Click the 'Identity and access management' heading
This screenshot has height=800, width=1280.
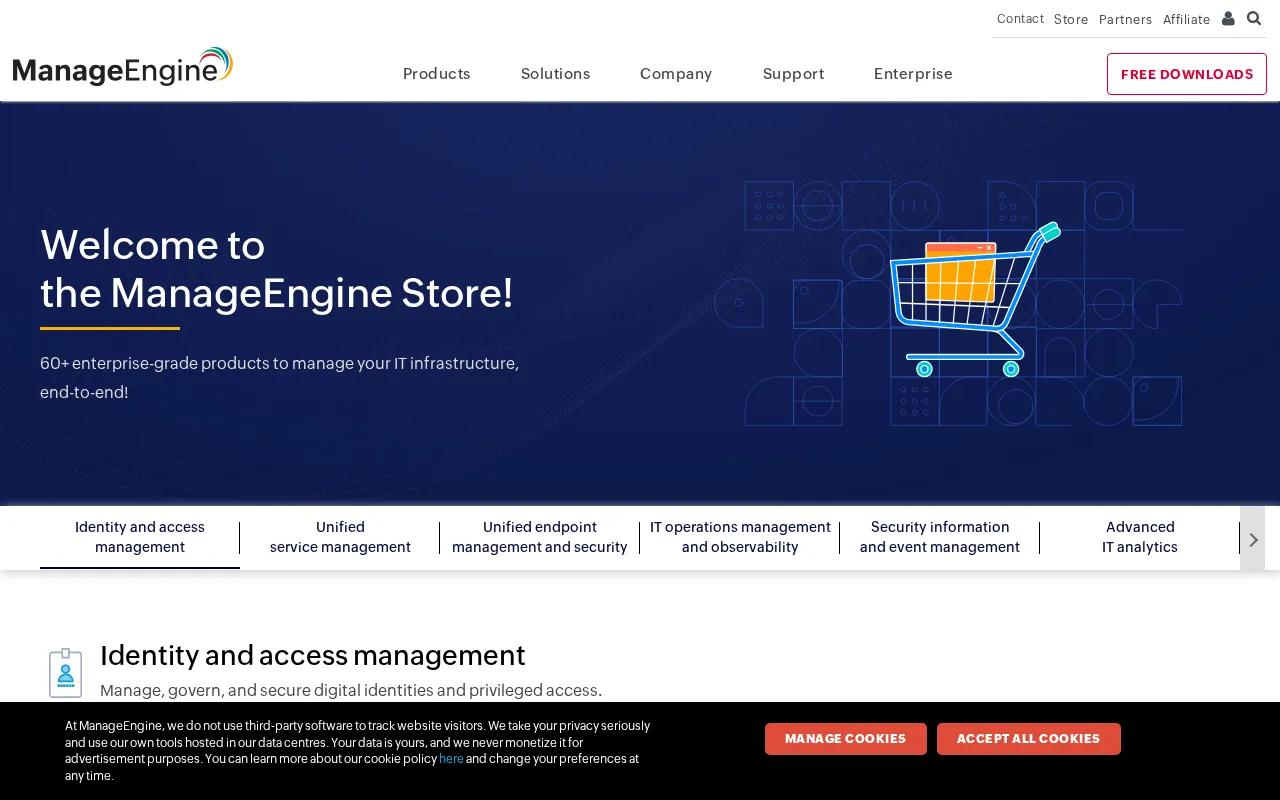[313, 655]
